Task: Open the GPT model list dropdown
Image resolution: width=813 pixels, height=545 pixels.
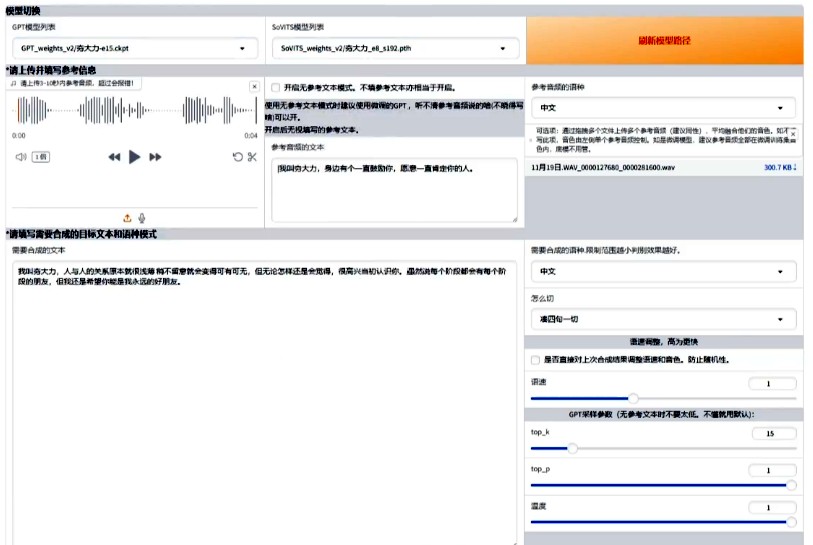Action: tap(134, 48)
